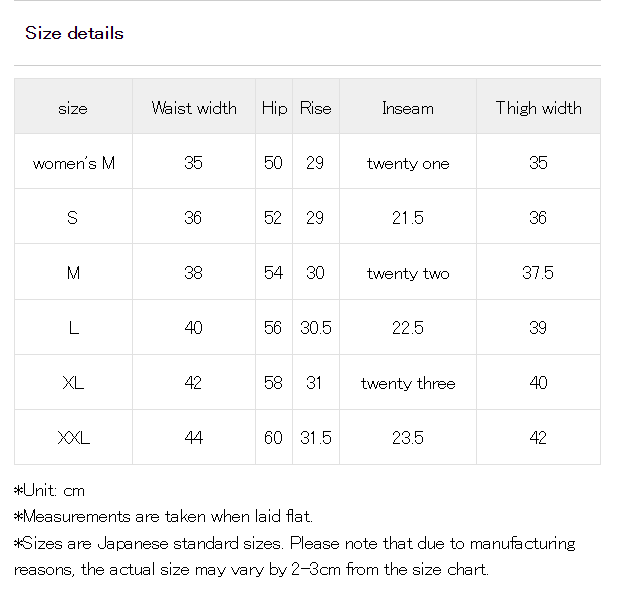Select the 37.5 thigh width cell
This screenshot has height=601, width=627.
[538, 273]
